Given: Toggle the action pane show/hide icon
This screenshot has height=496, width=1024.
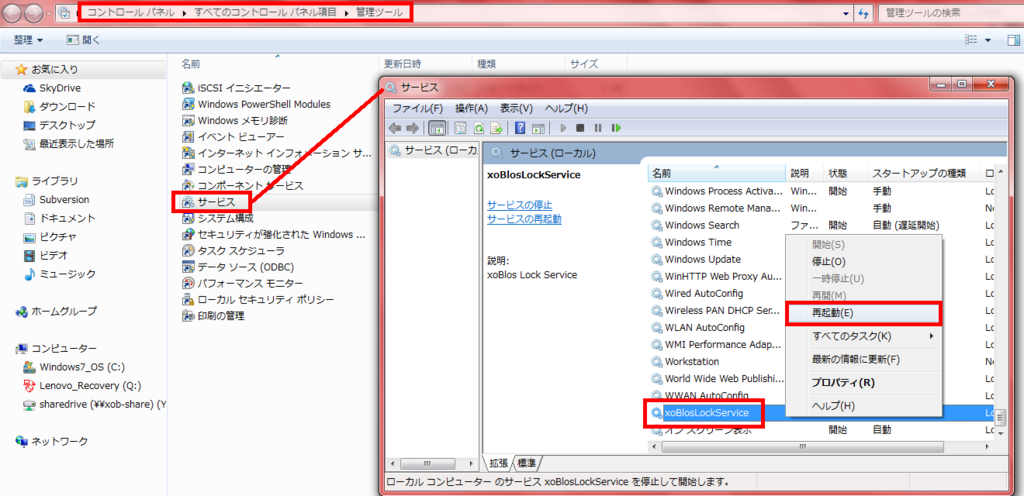Looking at the screenshot, I should 539,128.
